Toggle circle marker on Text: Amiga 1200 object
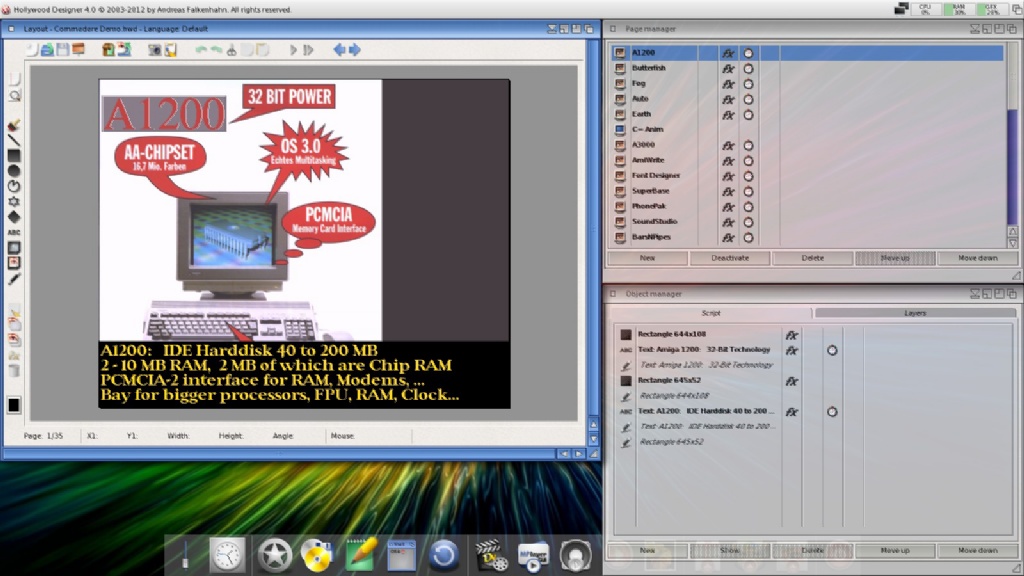This screenshot has width=1024, height=576. (x=832, y=351)
